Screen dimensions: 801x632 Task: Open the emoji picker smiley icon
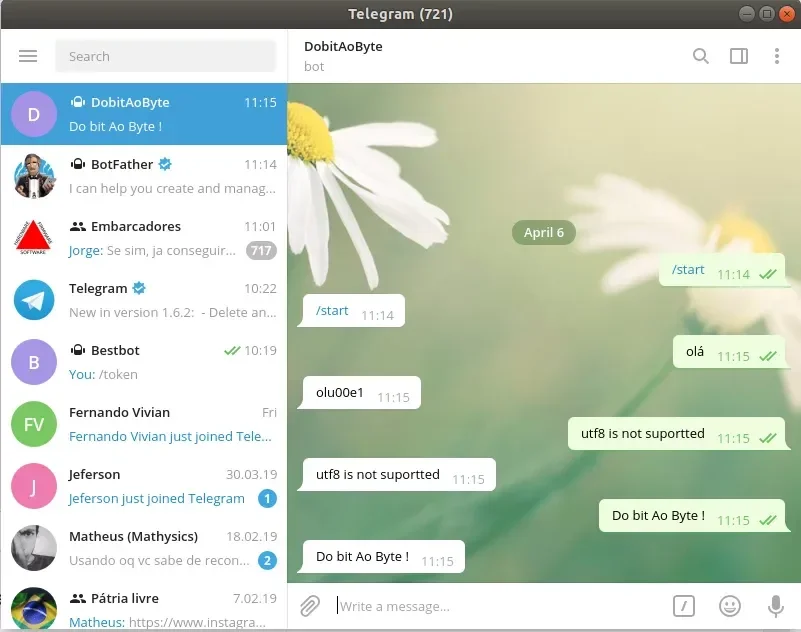[x=729, y=606]
